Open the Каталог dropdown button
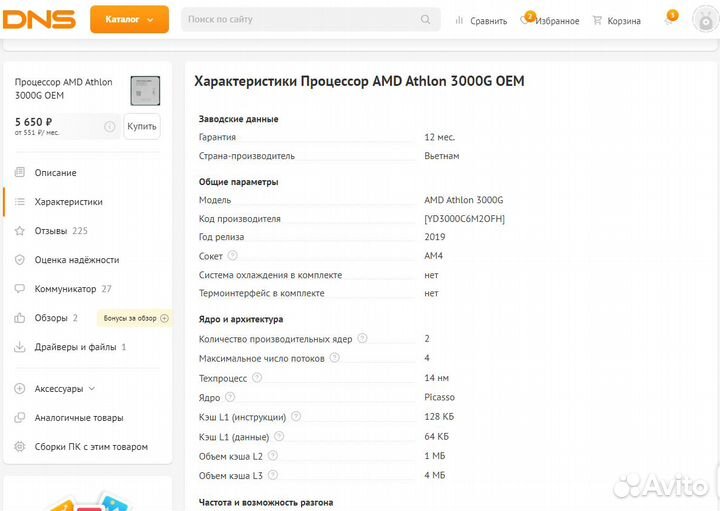This screenshot has height=511, width=720. 129,19
